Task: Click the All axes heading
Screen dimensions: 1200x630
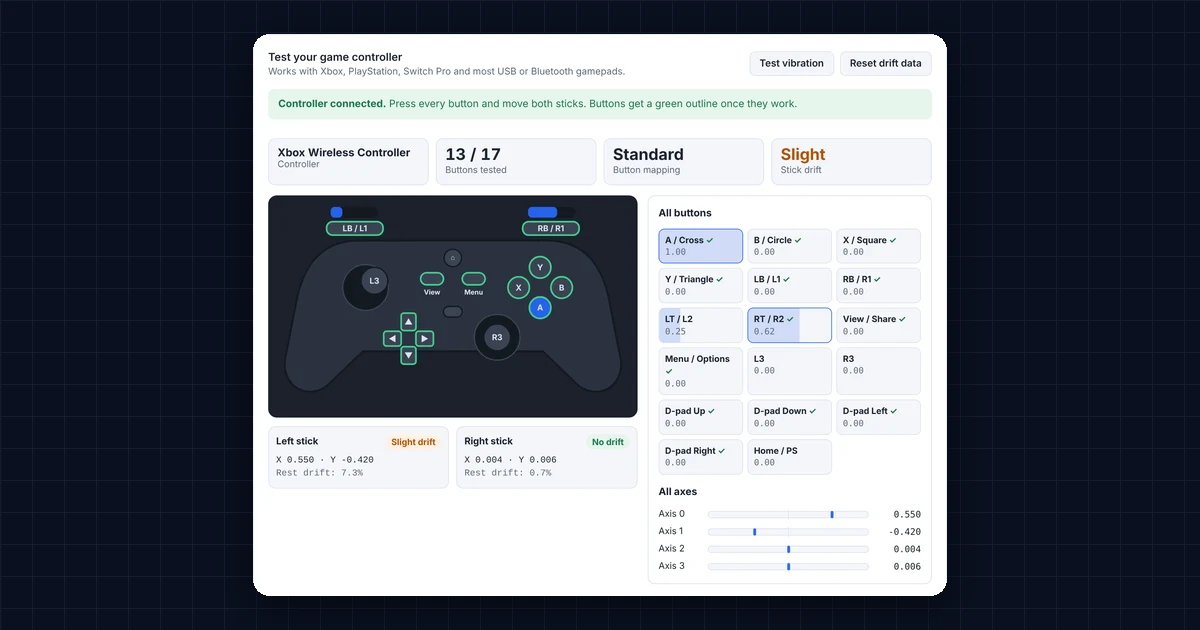Action: click(x=678, y=492)
